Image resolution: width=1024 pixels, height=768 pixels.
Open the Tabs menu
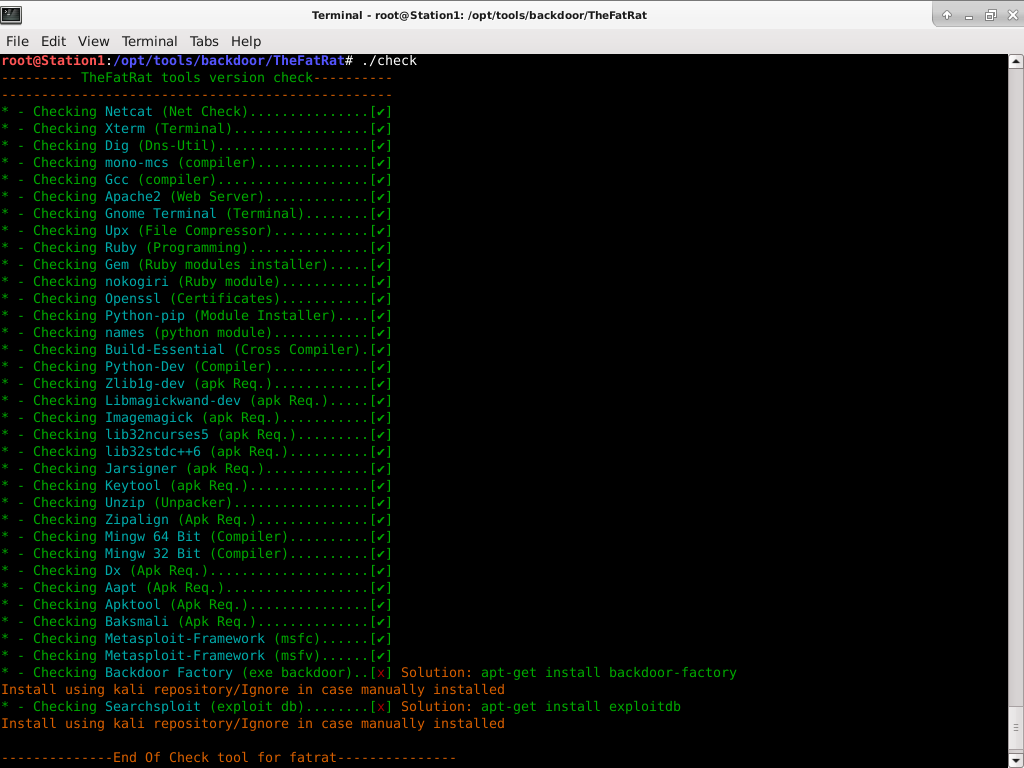tap(204, 41)
